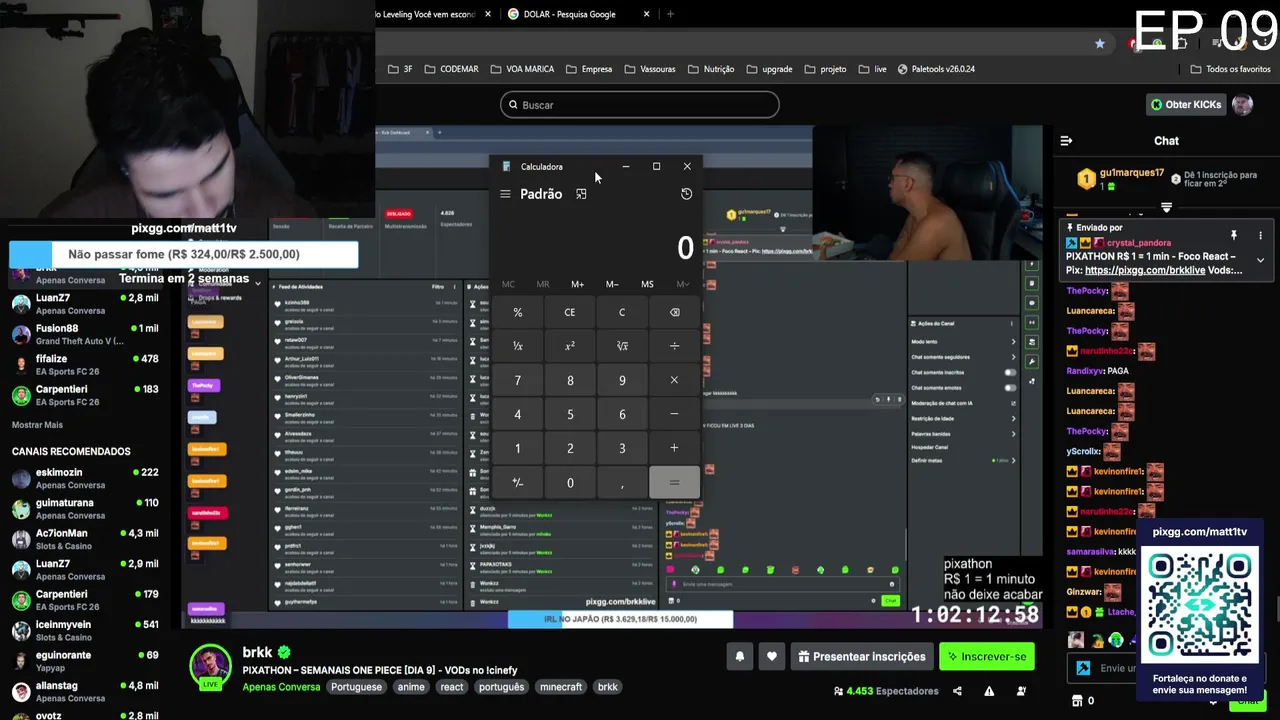This screenshot has height=720, width=1280.
Task: Open the chat shop icon next to 0
Action: click(1077, 701)
